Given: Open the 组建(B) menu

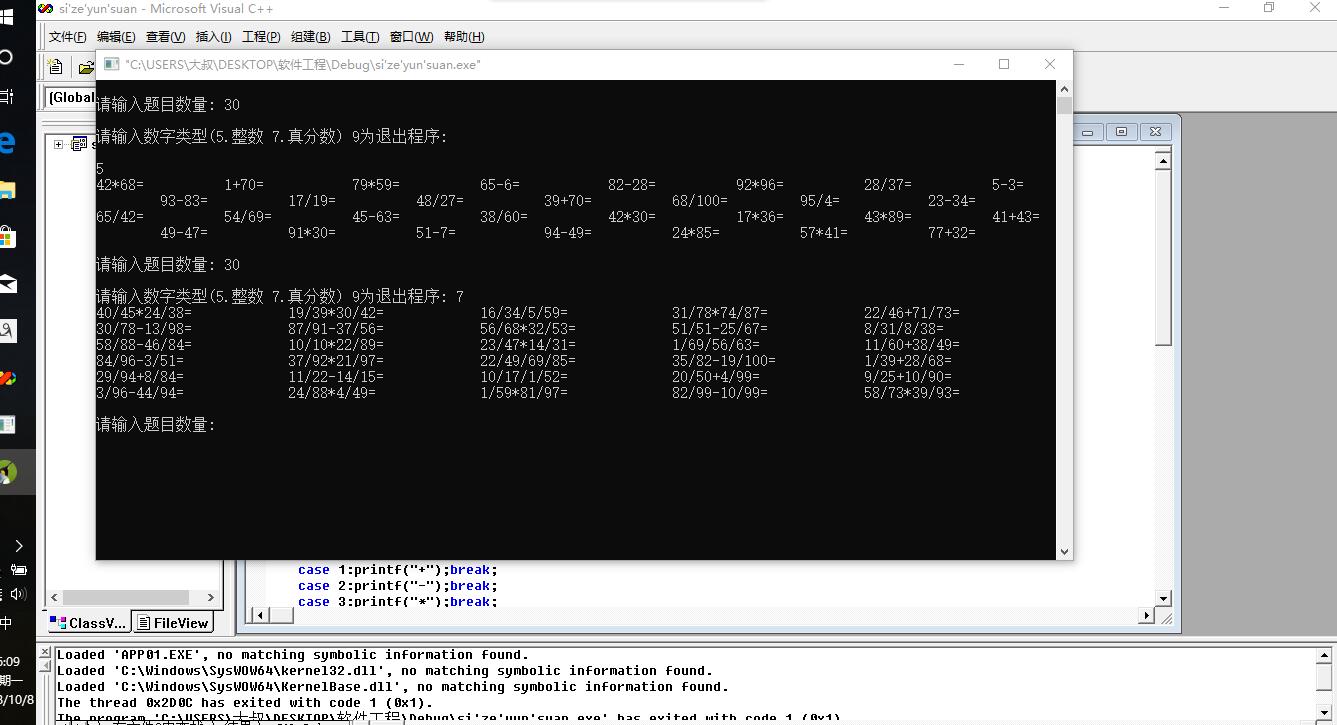Looking at the screenshot, I should click(310, 37).
